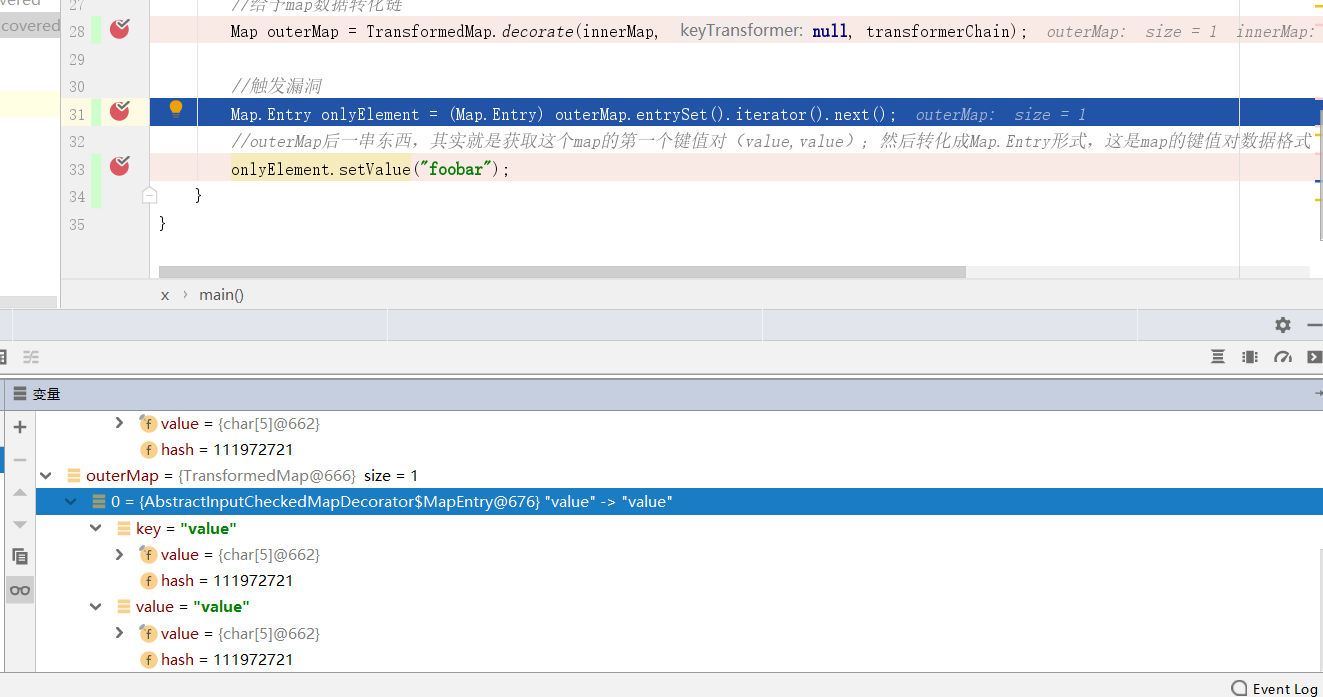Click the onlyElement.setValue("foobar") code line
The height and width of the screenshot is (697, 1323).
click(370, 169)
